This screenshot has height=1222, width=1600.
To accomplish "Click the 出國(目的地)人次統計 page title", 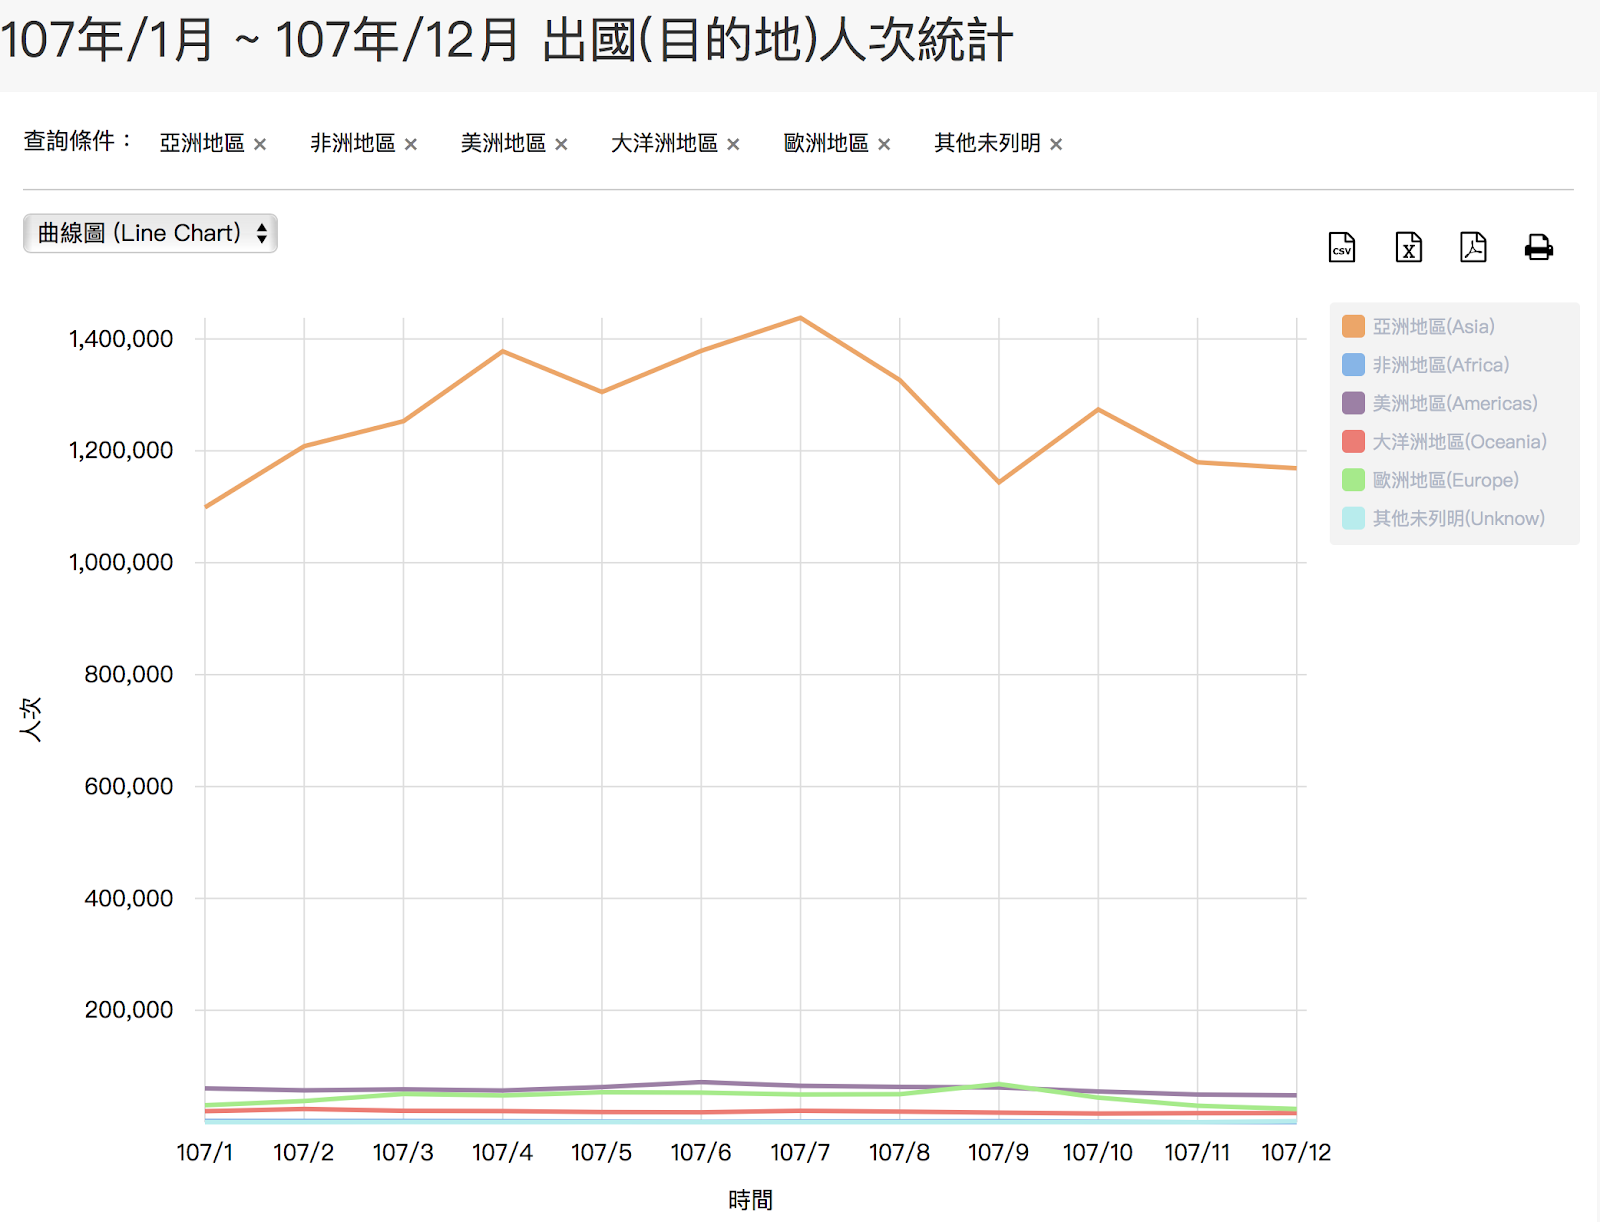I will [778, 41].
